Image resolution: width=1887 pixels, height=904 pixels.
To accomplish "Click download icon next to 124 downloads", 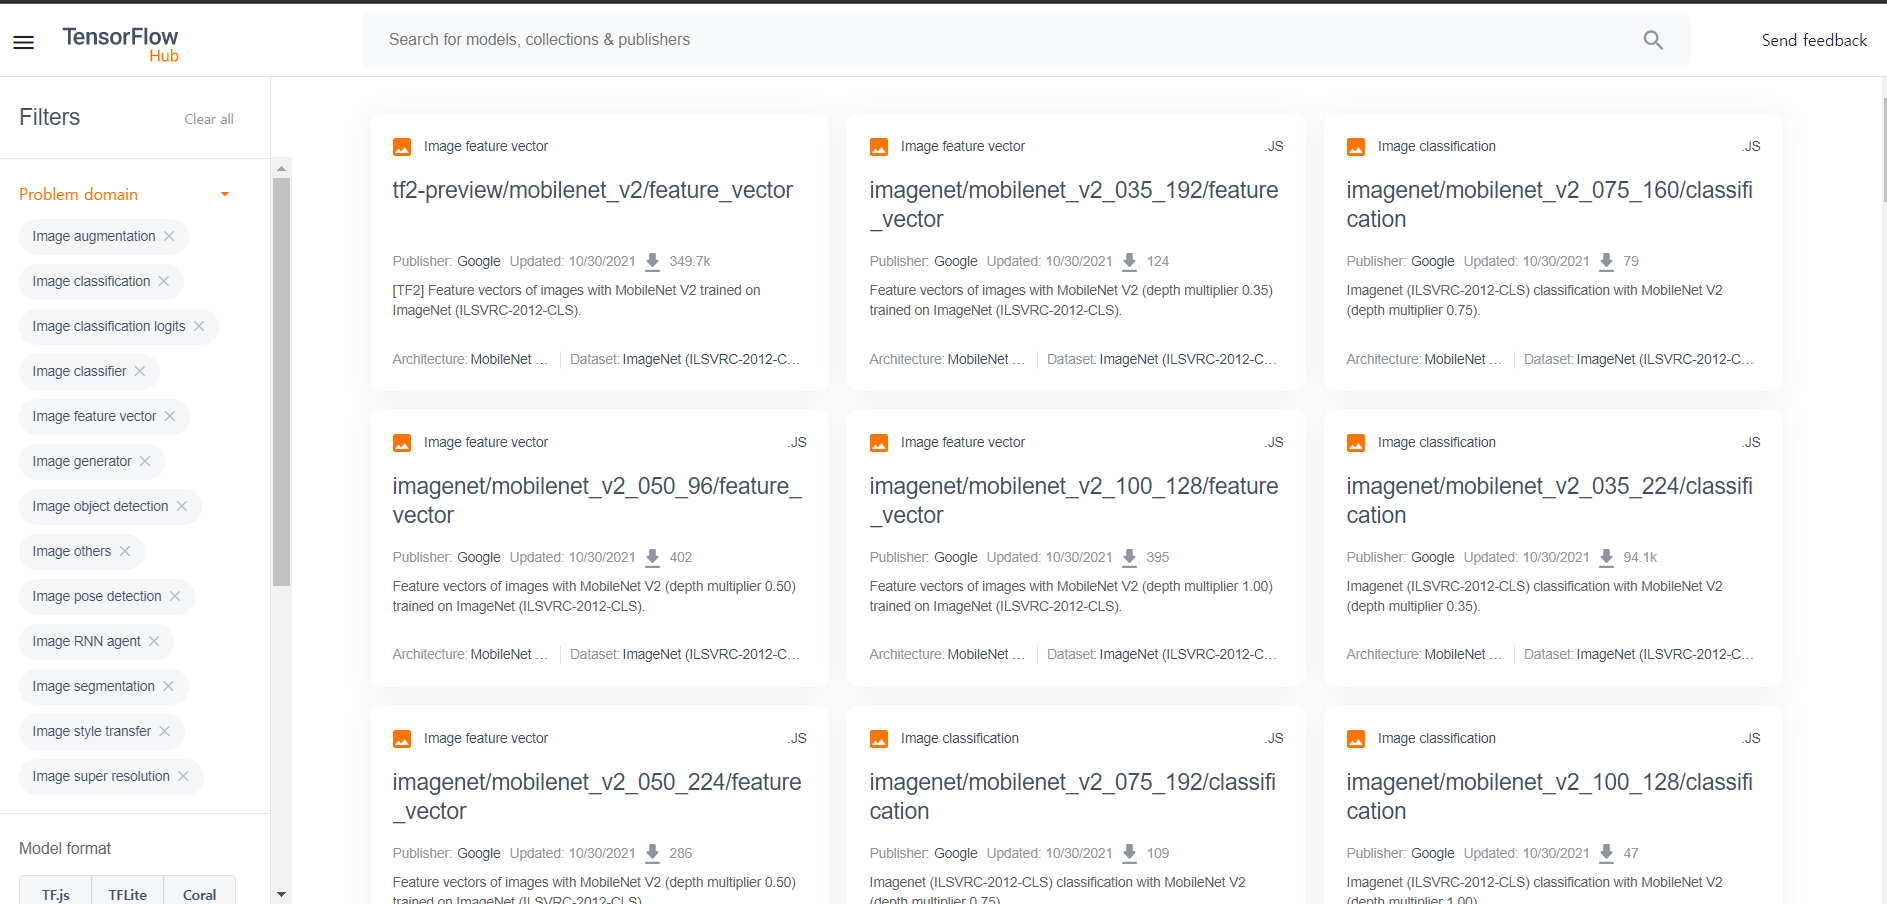I will [1130, 262].
